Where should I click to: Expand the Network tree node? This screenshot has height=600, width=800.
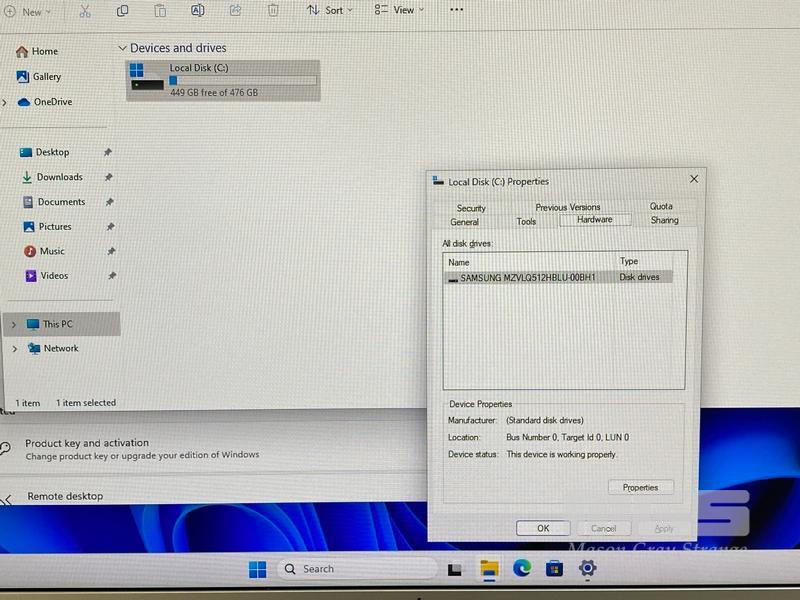click(x=15, y=349)
